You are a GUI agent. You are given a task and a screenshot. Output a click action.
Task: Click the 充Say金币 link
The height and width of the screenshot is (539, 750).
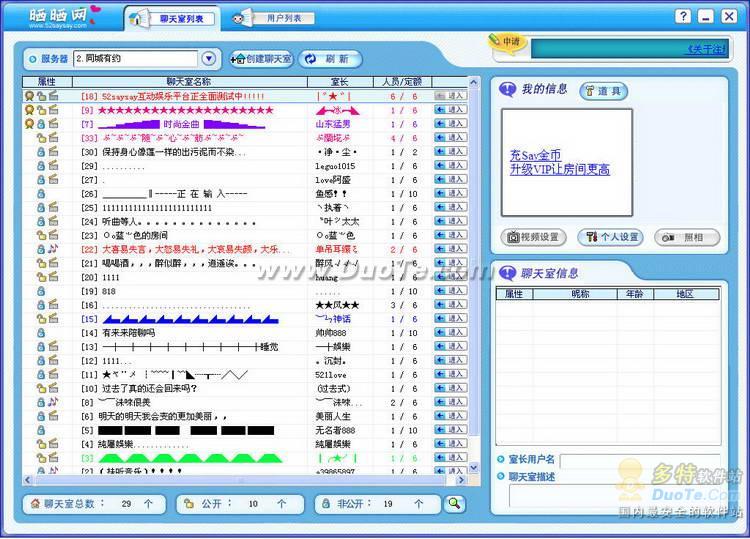[535, 155]
